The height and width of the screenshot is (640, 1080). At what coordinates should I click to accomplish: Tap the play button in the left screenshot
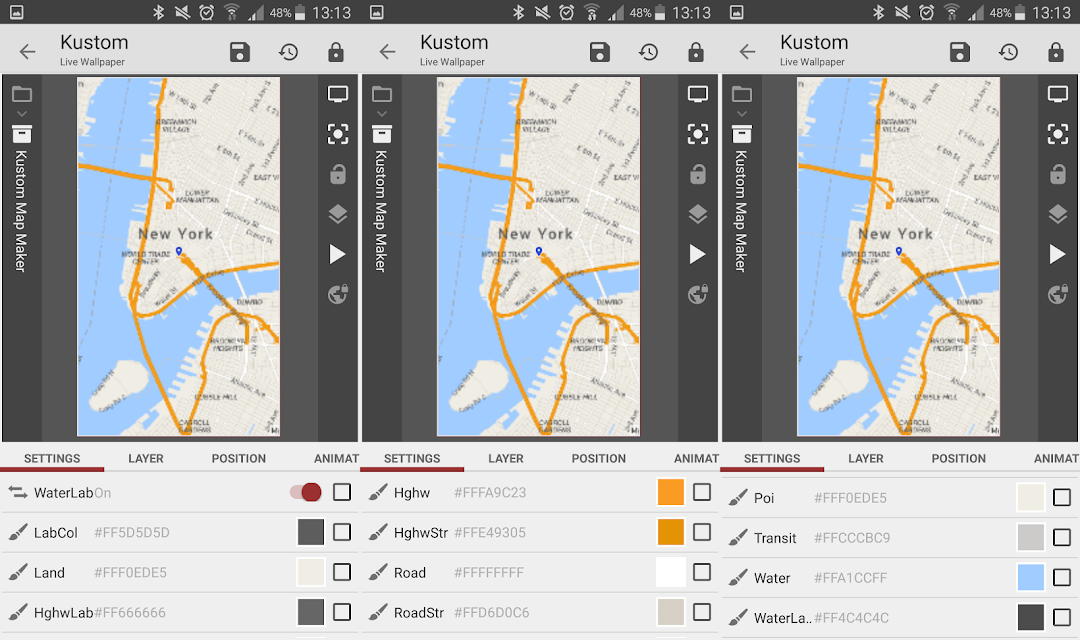click(338, 254)
